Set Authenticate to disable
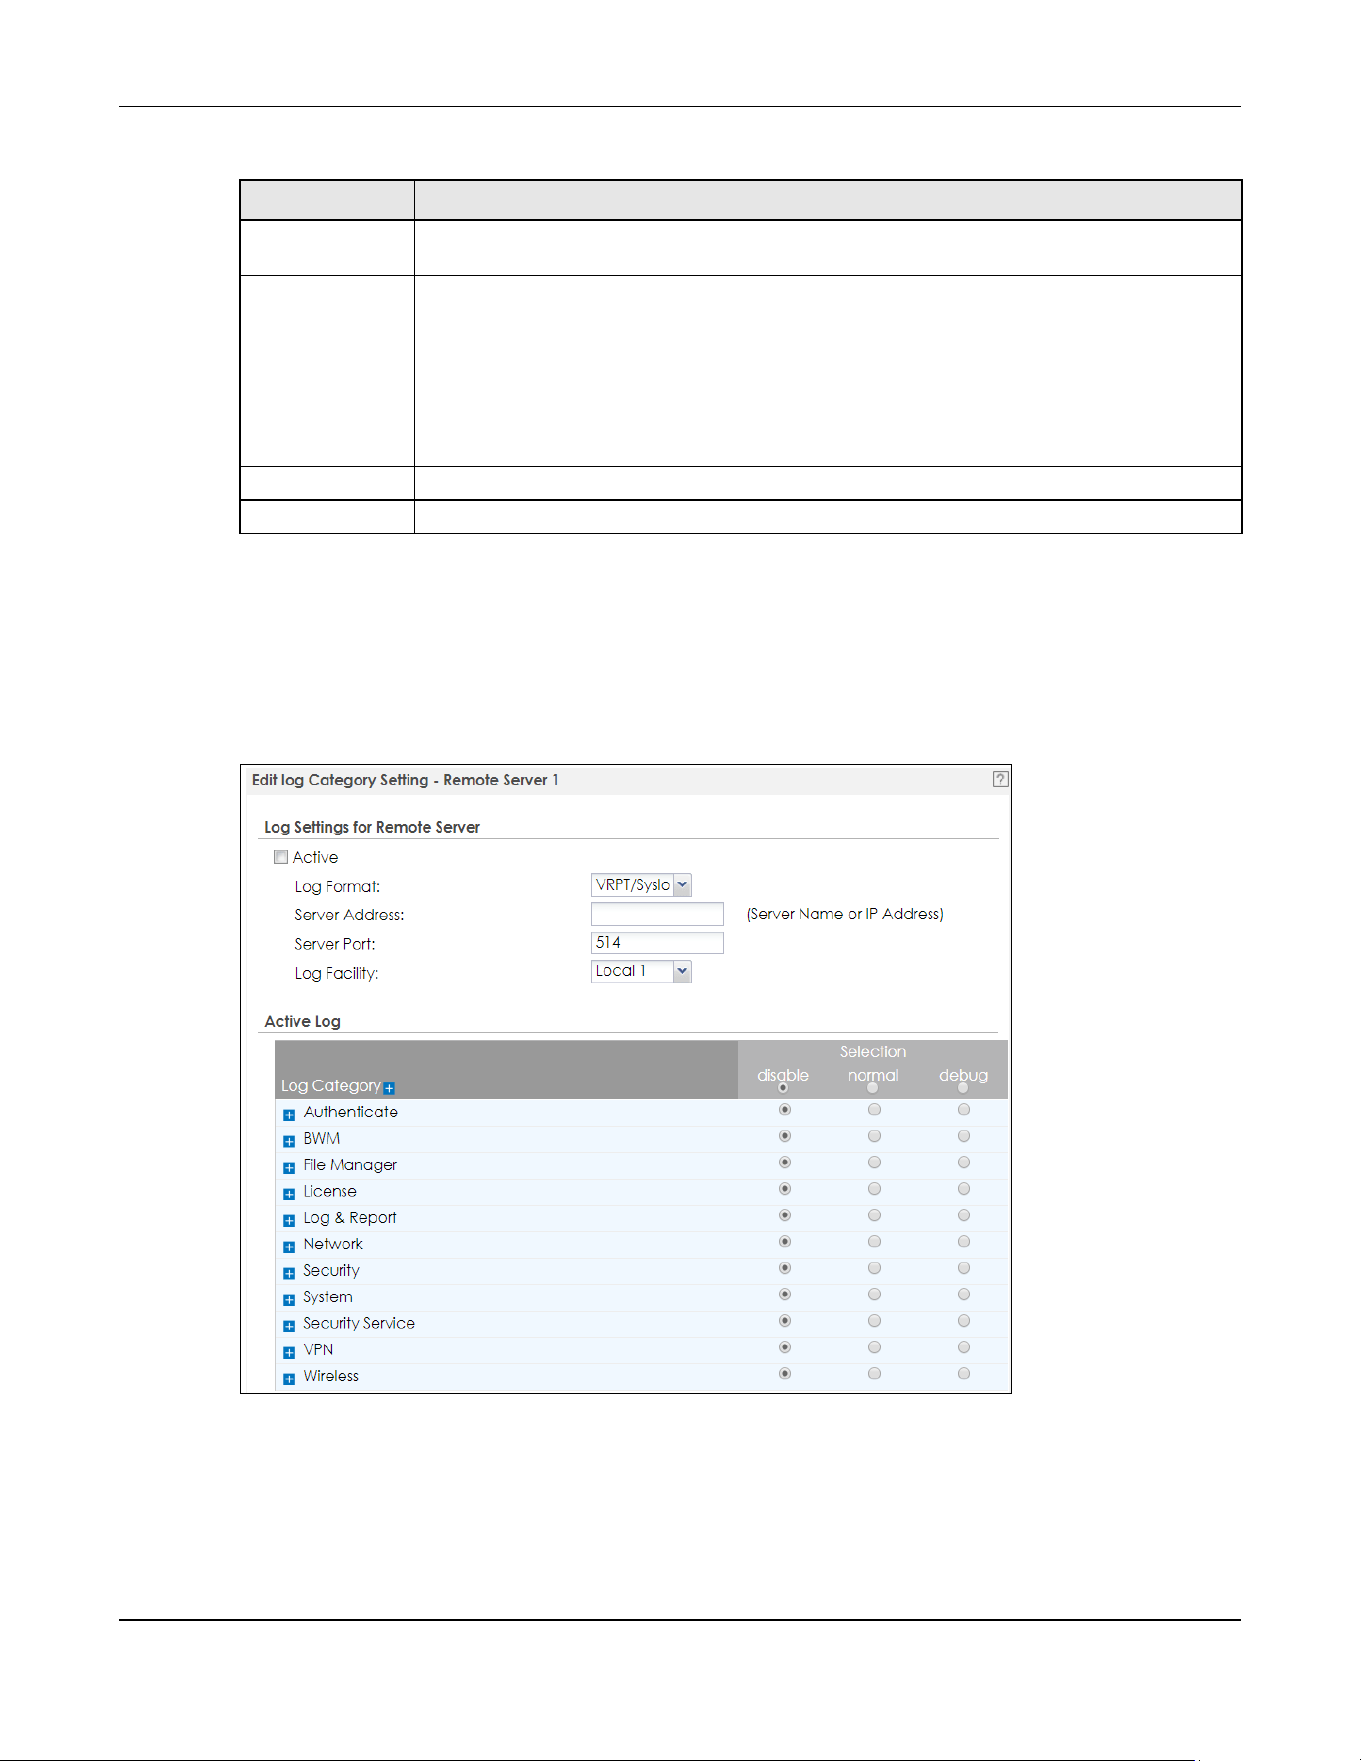This screenshot has width=1361, height=1761. coord(785,1109)
